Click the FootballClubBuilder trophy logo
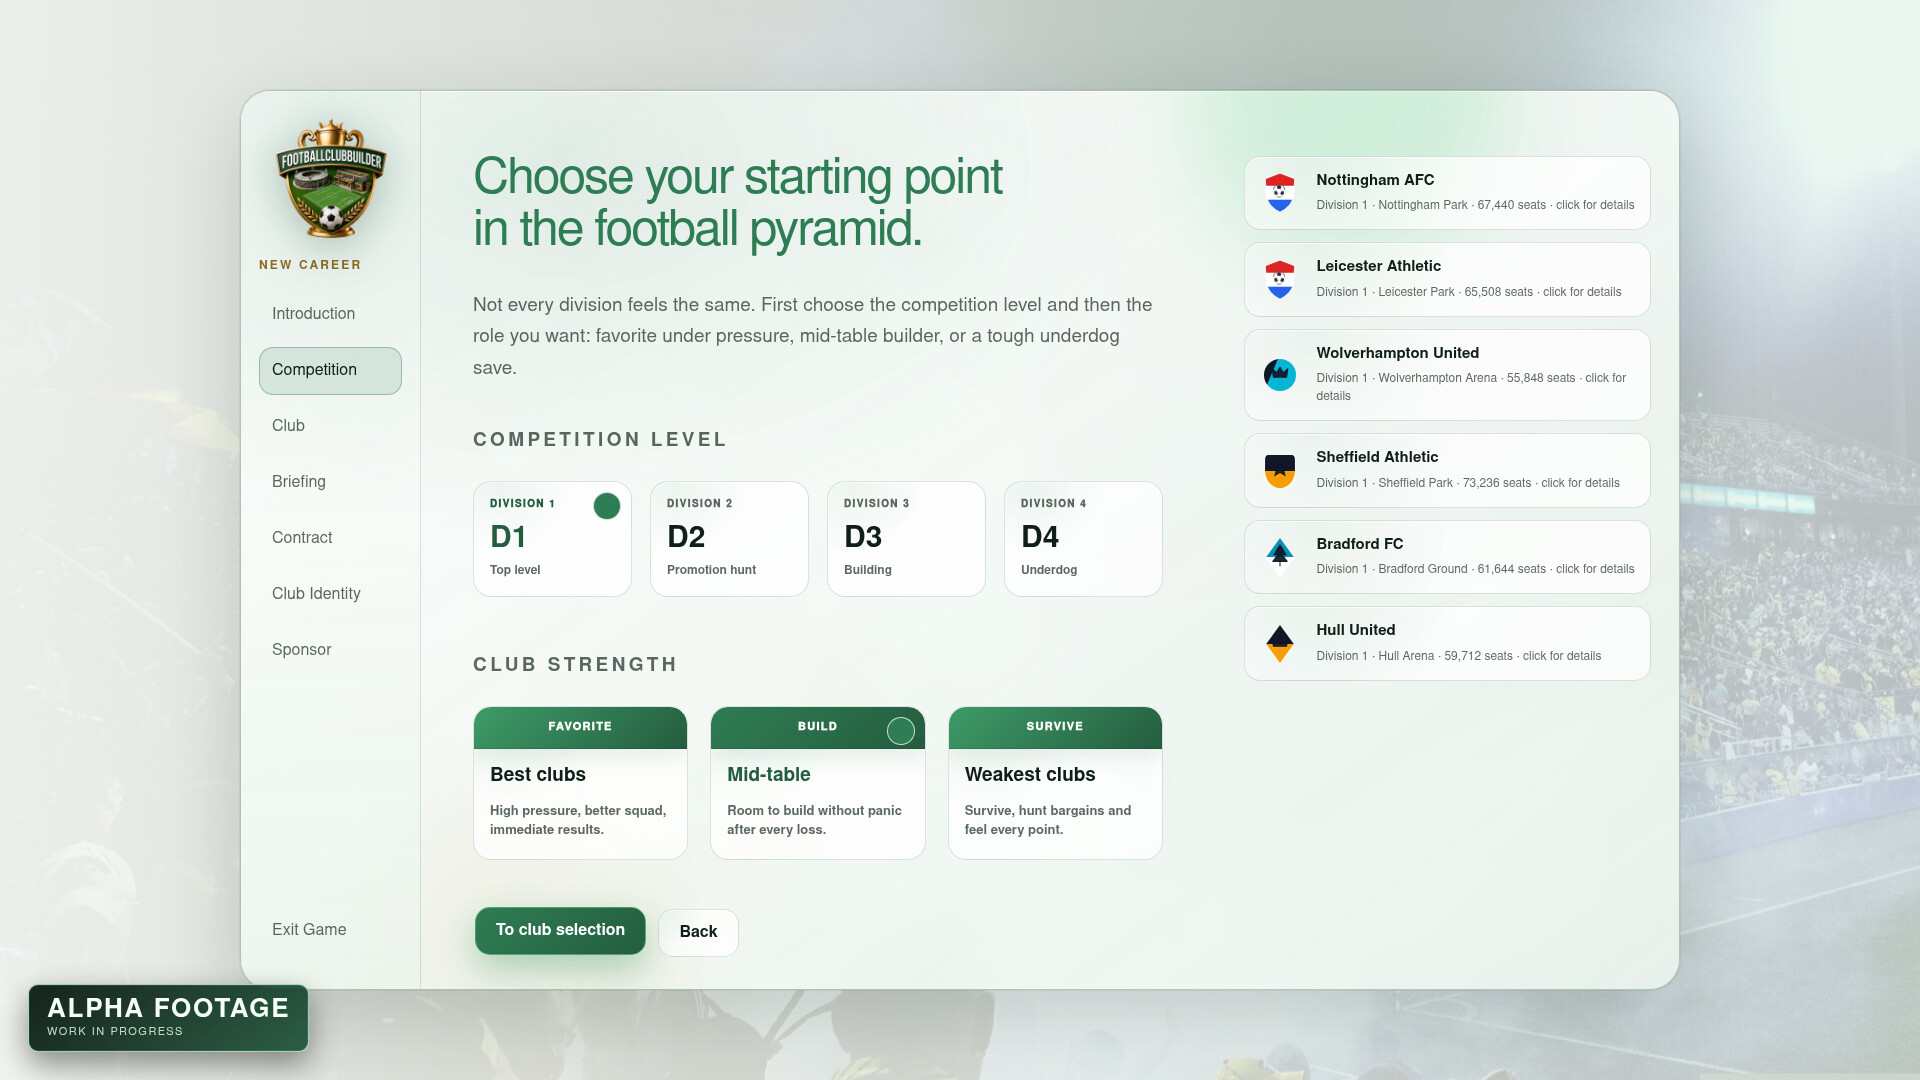 pos(331,179)
